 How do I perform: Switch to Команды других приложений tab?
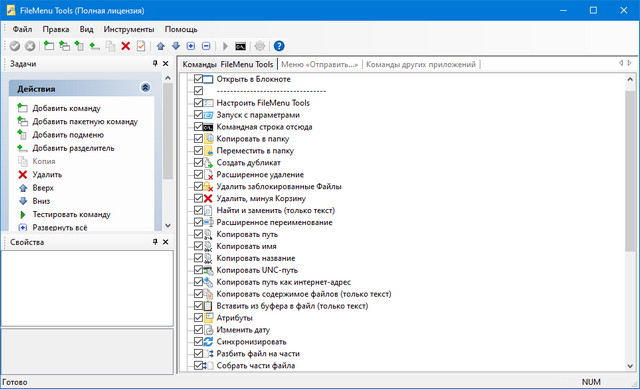pyautogui.click(x=420, y=64)
